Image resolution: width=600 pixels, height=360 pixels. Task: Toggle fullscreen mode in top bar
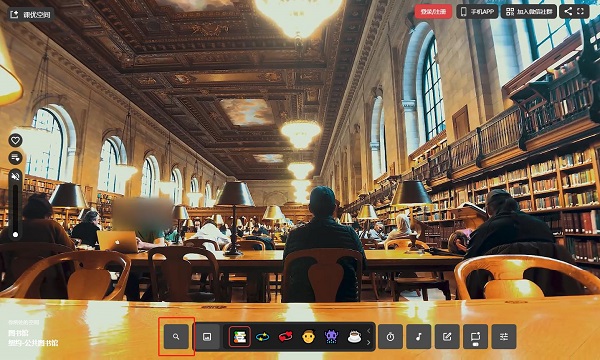(x=580, y=11)
